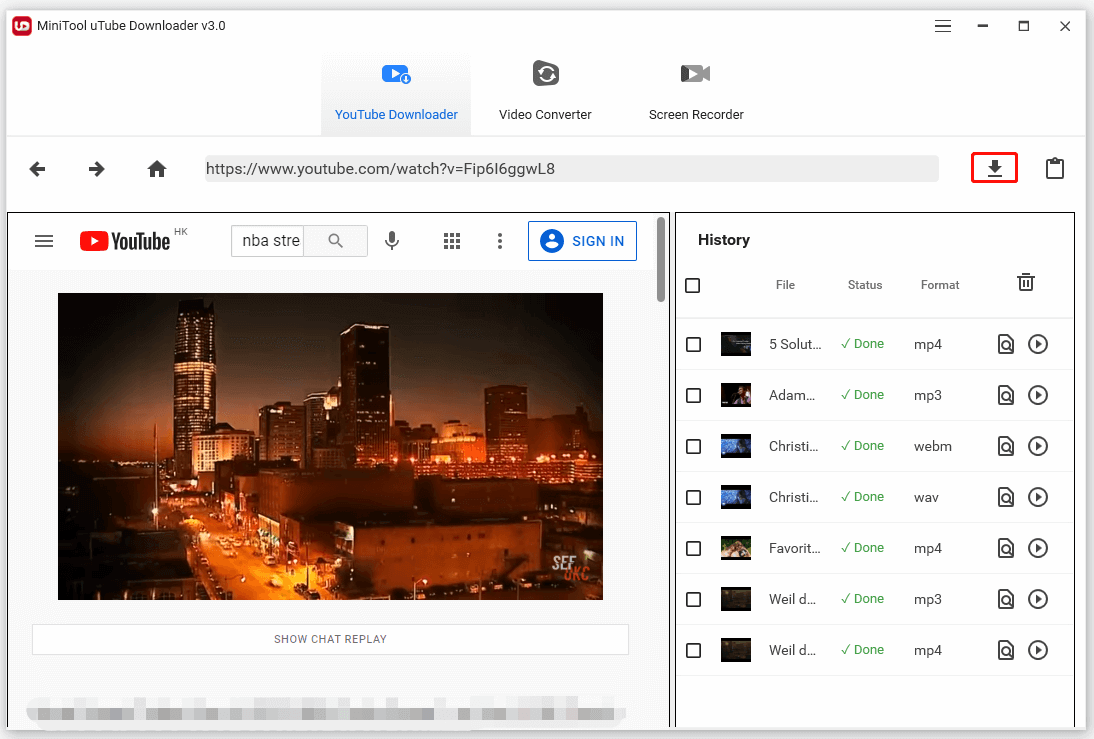Click the forward navigation arrow
Image resolution: width=1094 pixels, height=739 pixels.
pos(96,169)
